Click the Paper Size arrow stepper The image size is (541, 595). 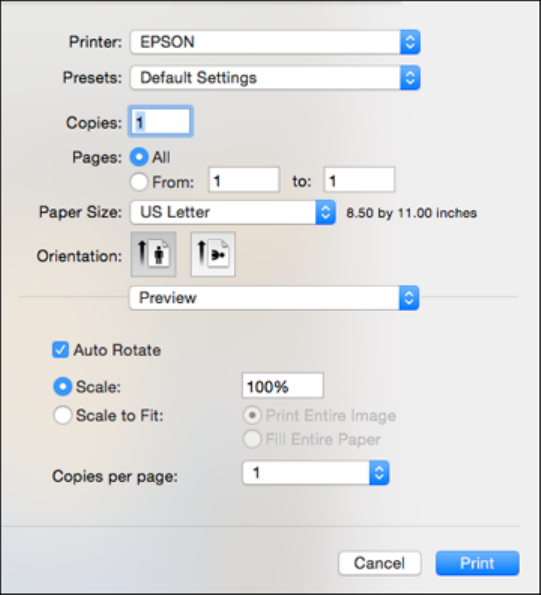[326, 212]
